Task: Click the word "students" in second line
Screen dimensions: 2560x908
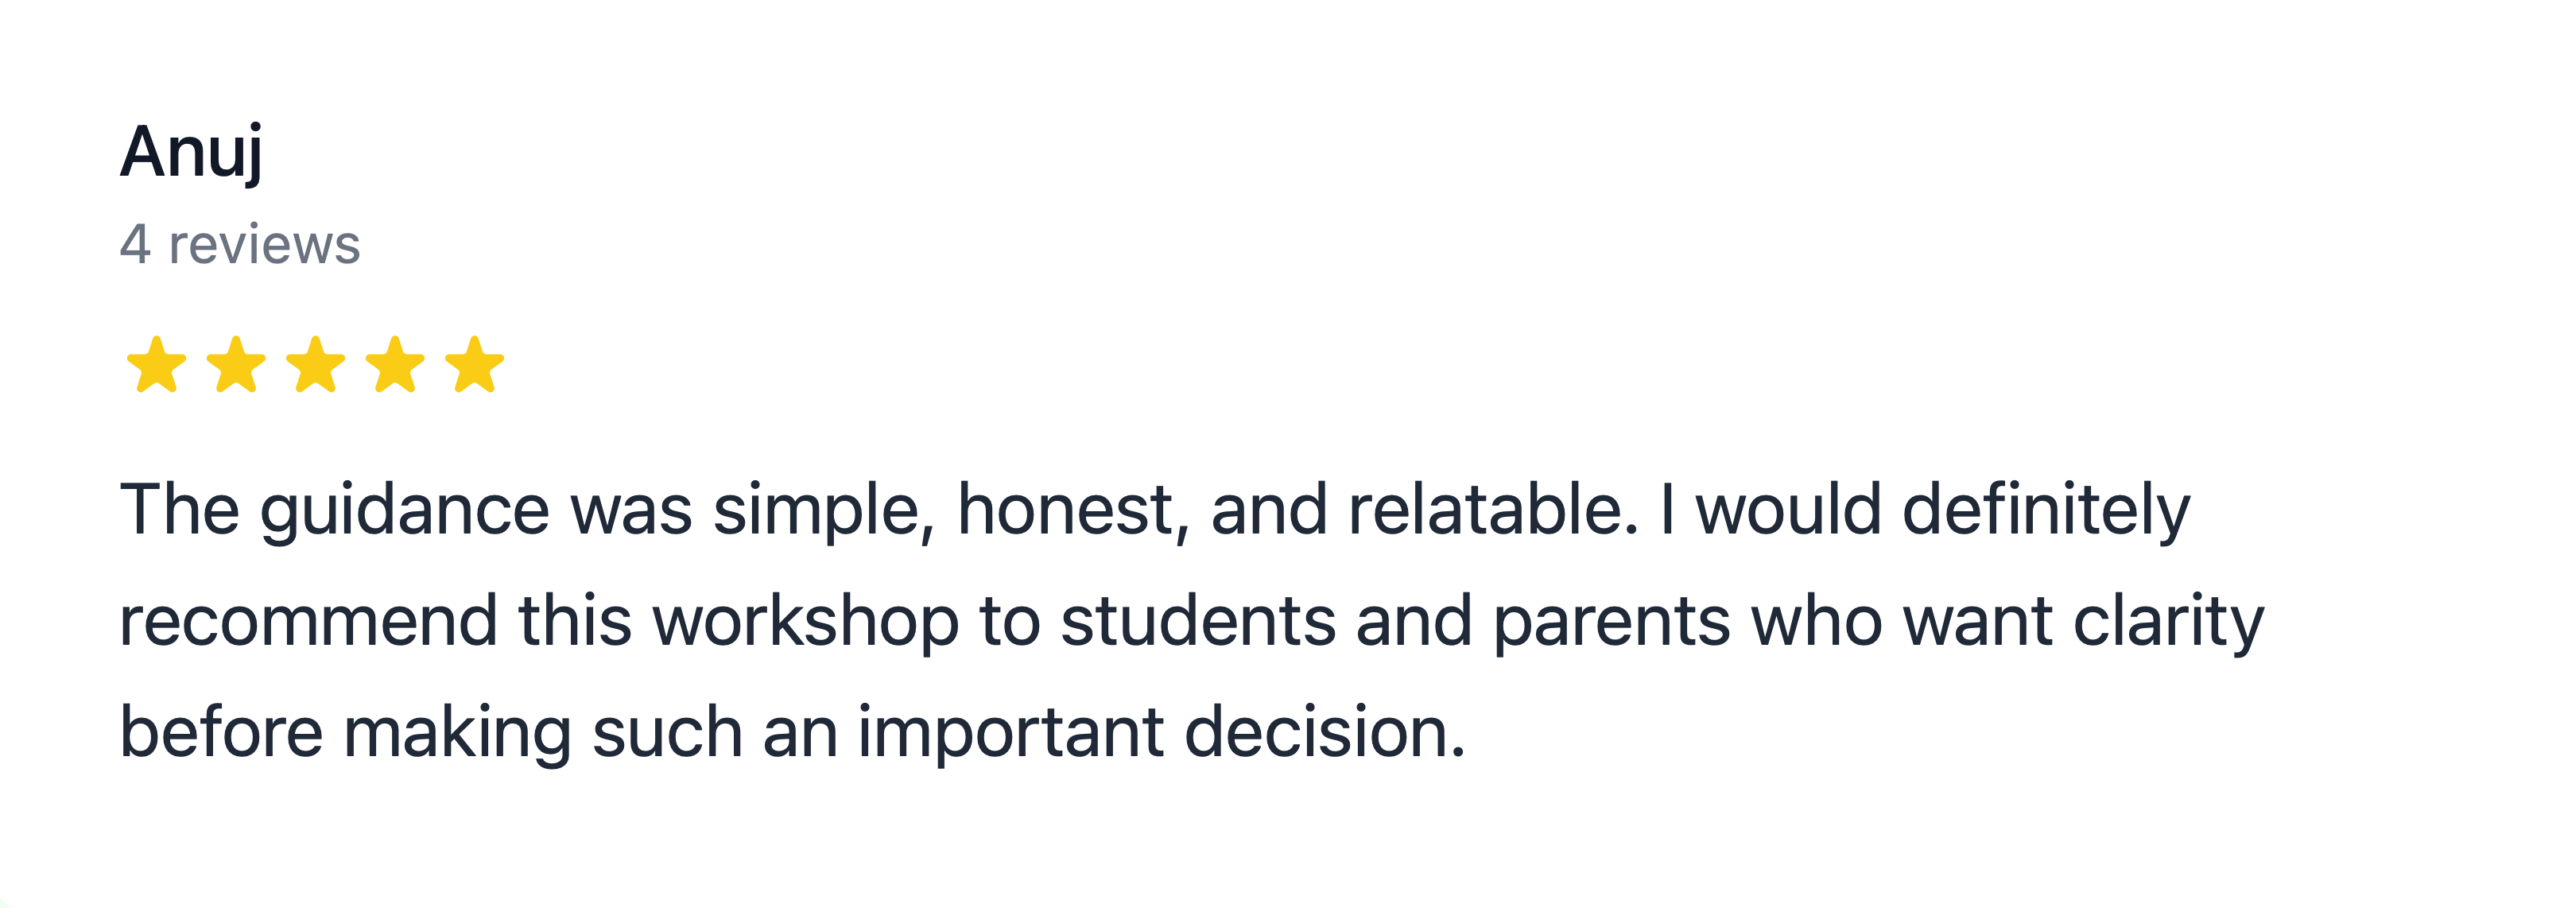Action: [x=1197, y=622]
